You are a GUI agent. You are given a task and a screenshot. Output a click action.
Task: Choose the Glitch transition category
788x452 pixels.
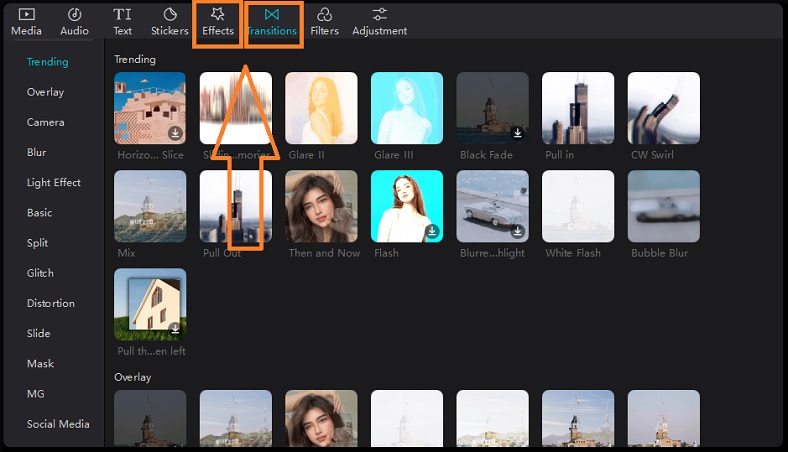40,273
